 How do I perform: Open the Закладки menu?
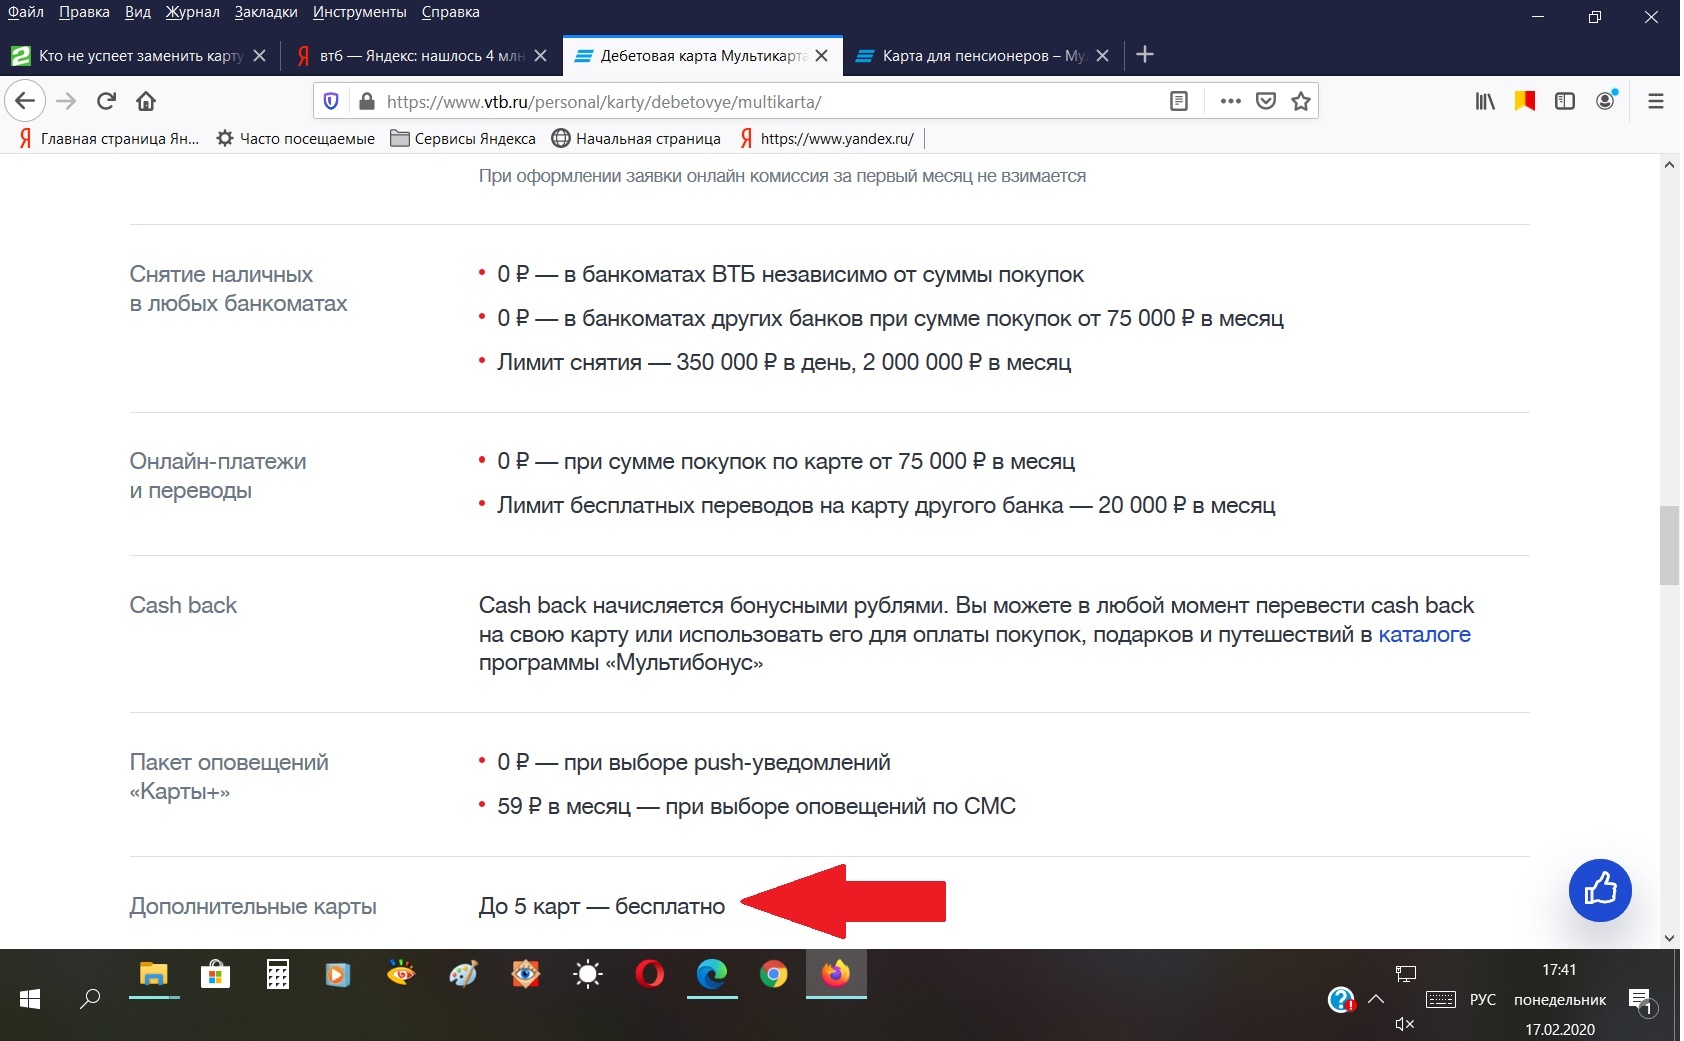266,12
